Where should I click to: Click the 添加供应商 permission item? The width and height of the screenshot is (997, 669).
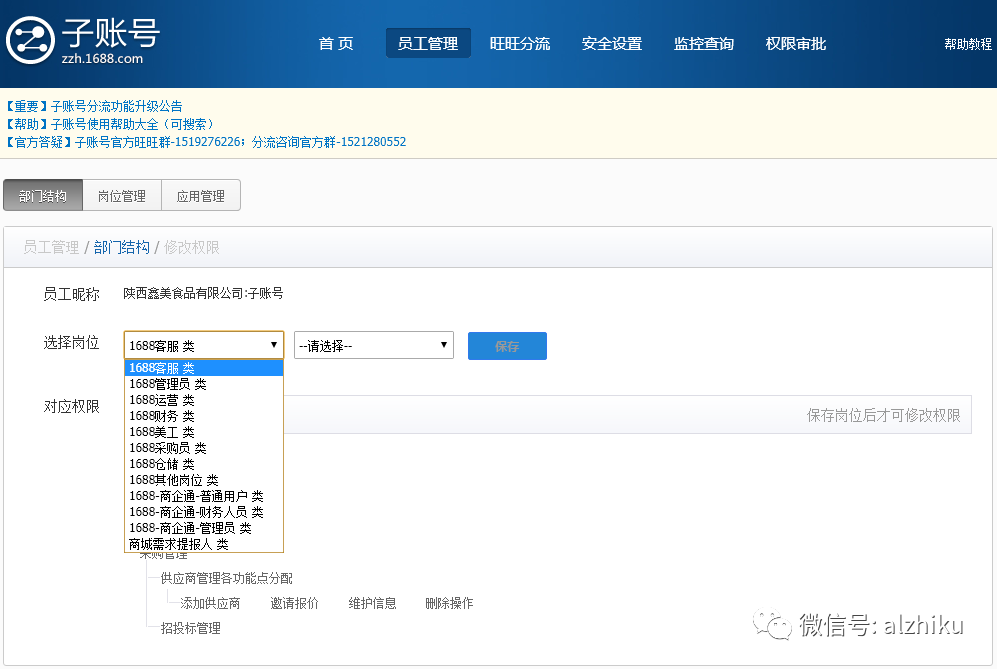[210, 603]
